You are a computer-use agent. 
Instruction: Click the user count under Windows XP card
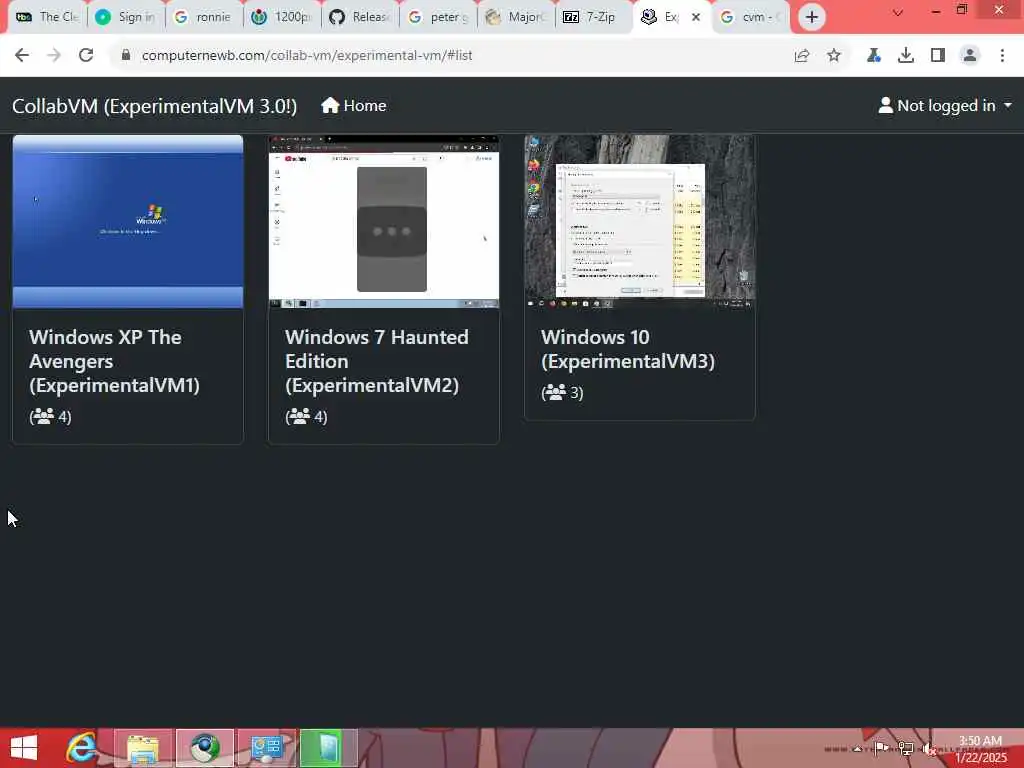point(50,417)
